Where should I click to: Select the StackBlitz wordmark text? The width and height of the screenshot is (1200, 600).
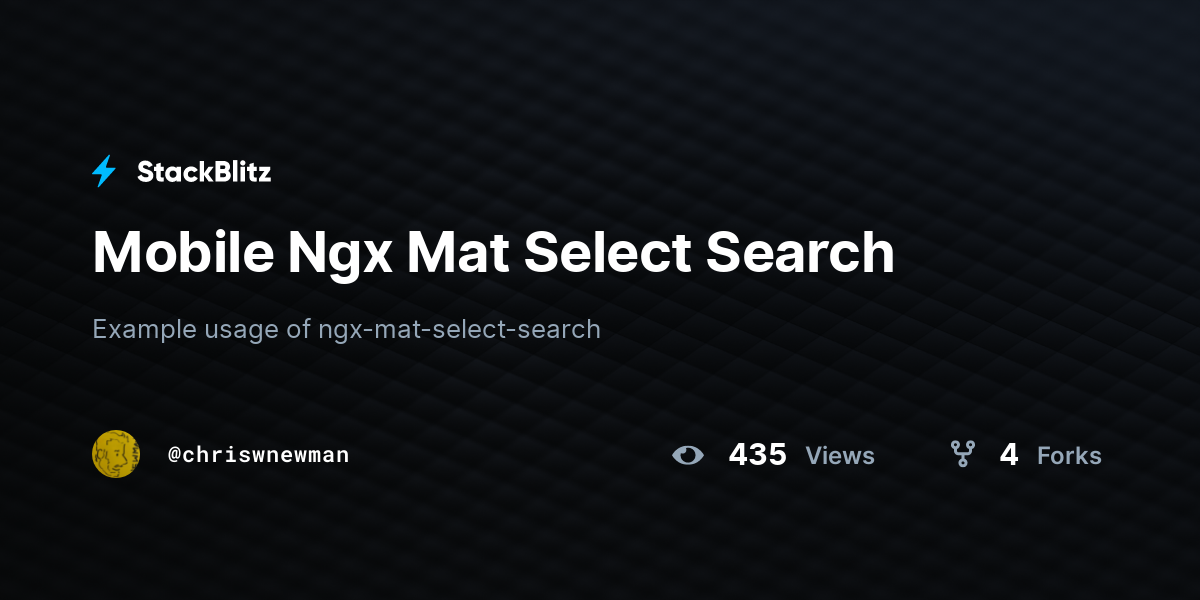[204, 172]
